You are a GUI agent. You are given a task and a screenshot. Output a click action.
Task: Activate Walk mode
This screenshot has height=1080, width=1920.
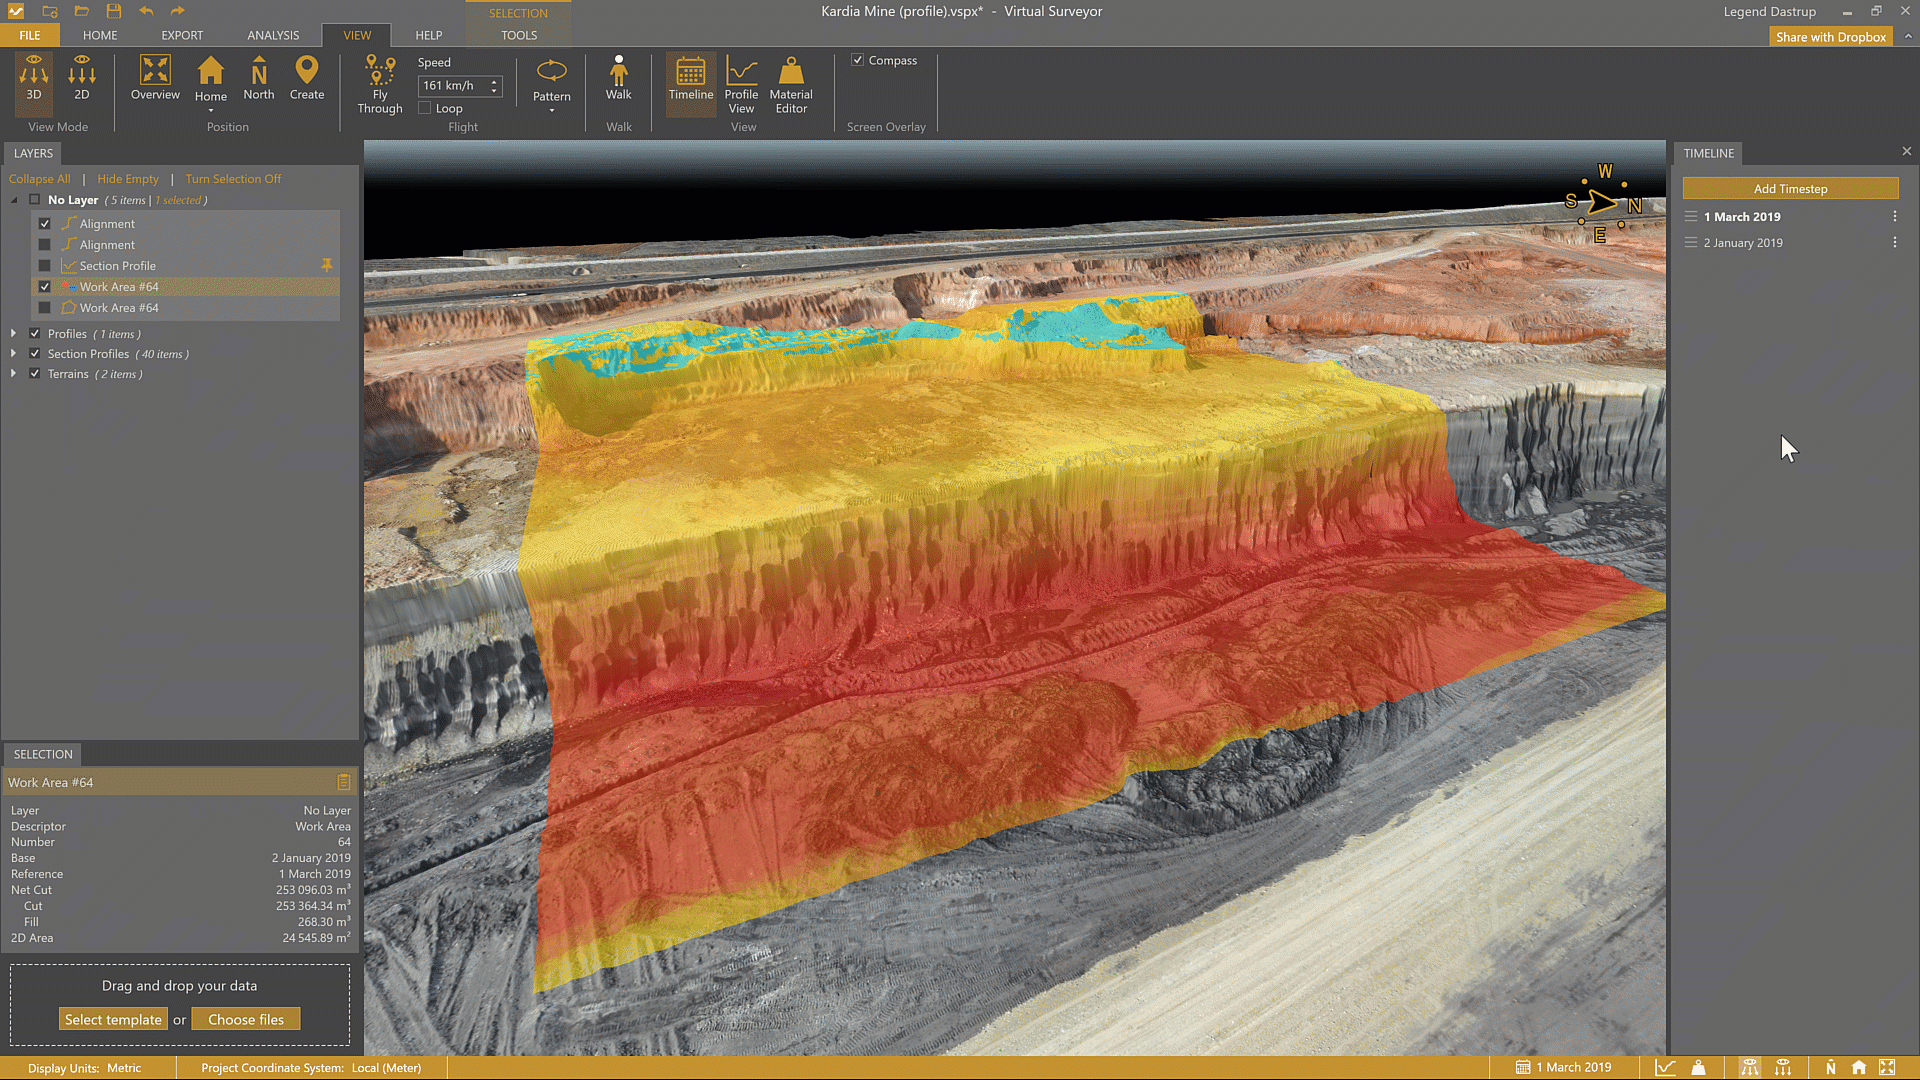(x=618, y=78)
